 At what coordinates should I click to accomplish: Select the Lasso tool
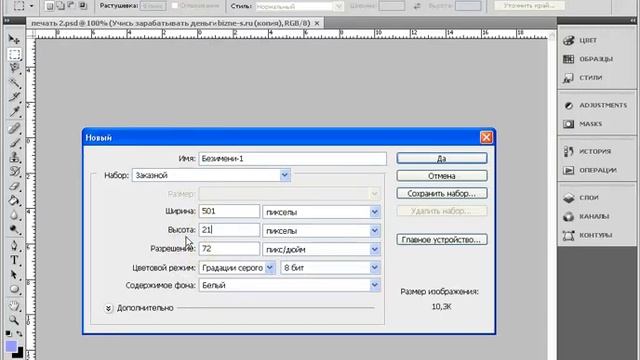pos(14,68)
